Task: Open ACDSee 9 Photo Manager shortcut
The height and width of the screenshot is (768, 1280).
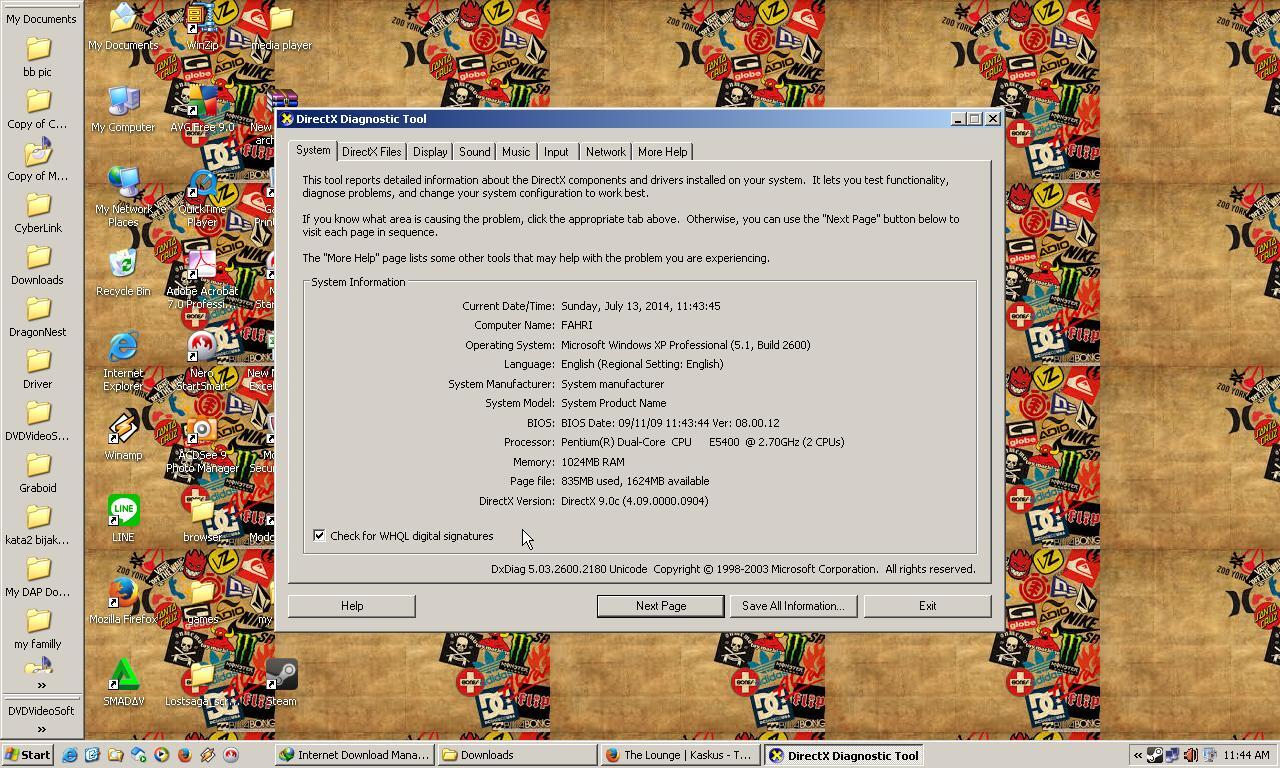Action: tap(202, 442)
